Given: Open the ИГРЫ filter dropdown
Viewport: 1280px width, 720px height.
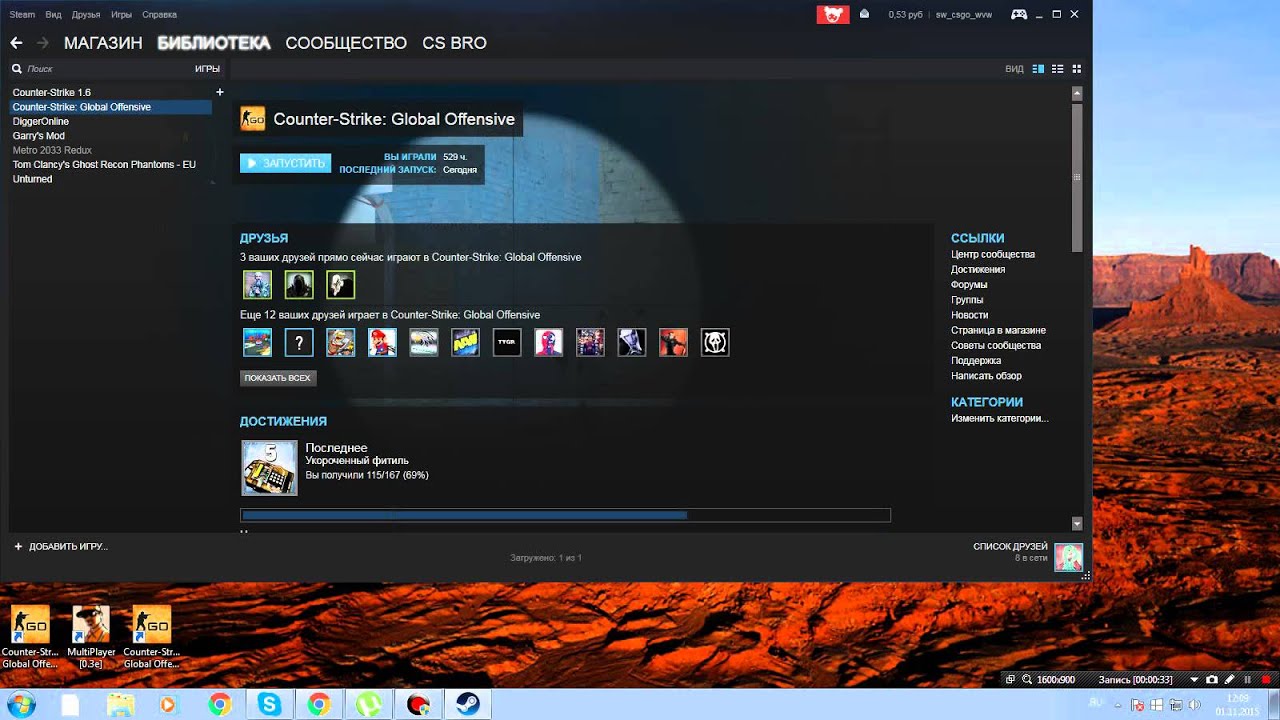Looking at the screenshot, I should point(207,69).
